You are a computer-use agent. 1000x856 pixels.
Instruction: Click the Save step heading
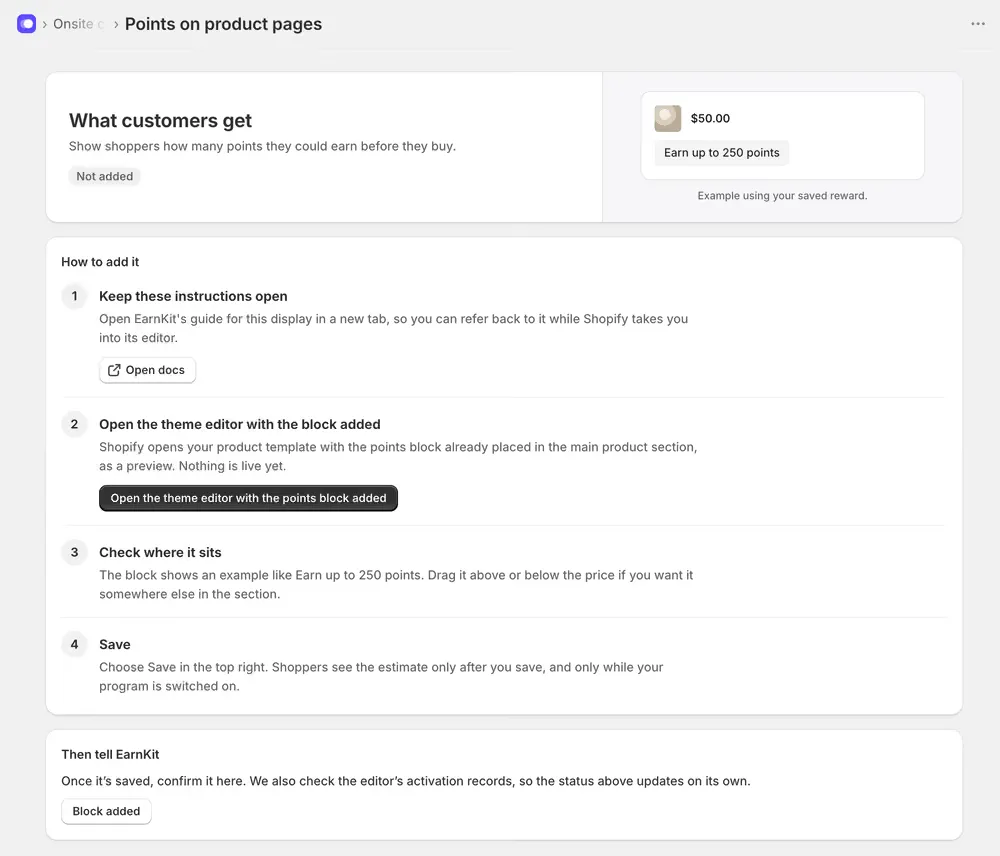tap(115, 645)
